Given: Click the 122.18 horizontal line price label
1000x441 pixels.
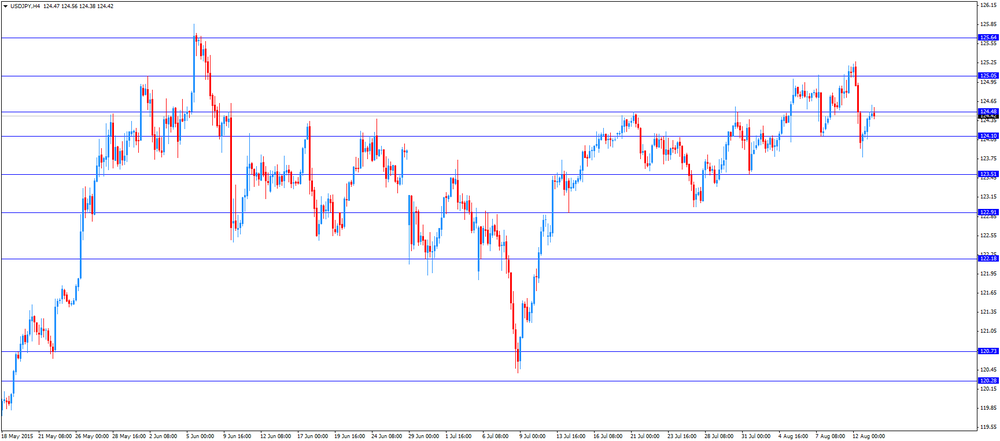Looking at the screenshot, I should click(x=988, y=258).
